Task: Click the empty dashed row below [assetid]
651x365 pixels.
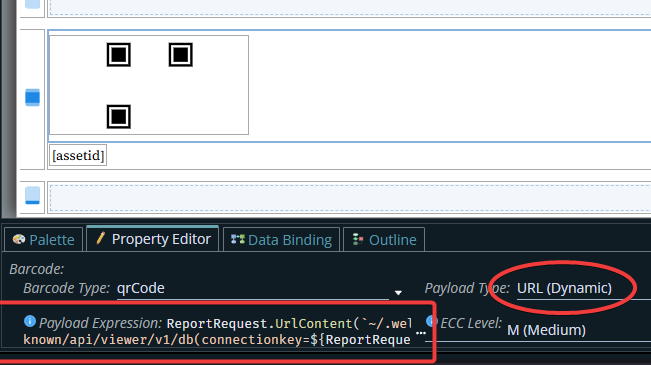Action: click(x=350, y=198)
